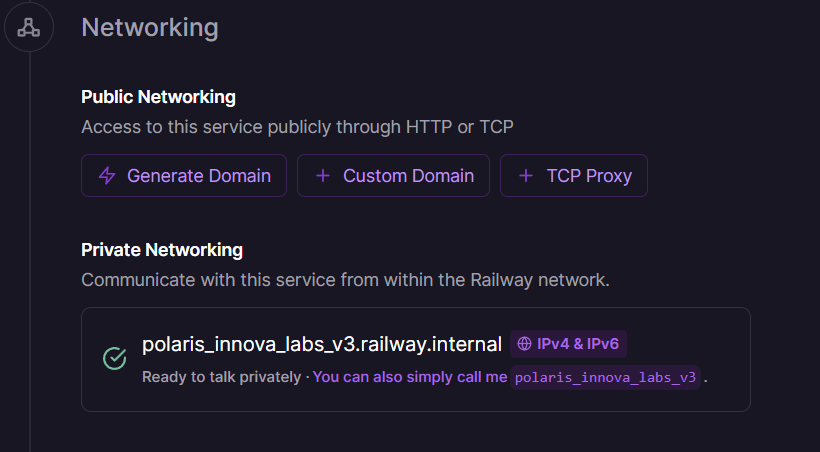The width and height of the screenshot is (820, 452).
Task: Click the green checkmark status icon
Action: 115,358
